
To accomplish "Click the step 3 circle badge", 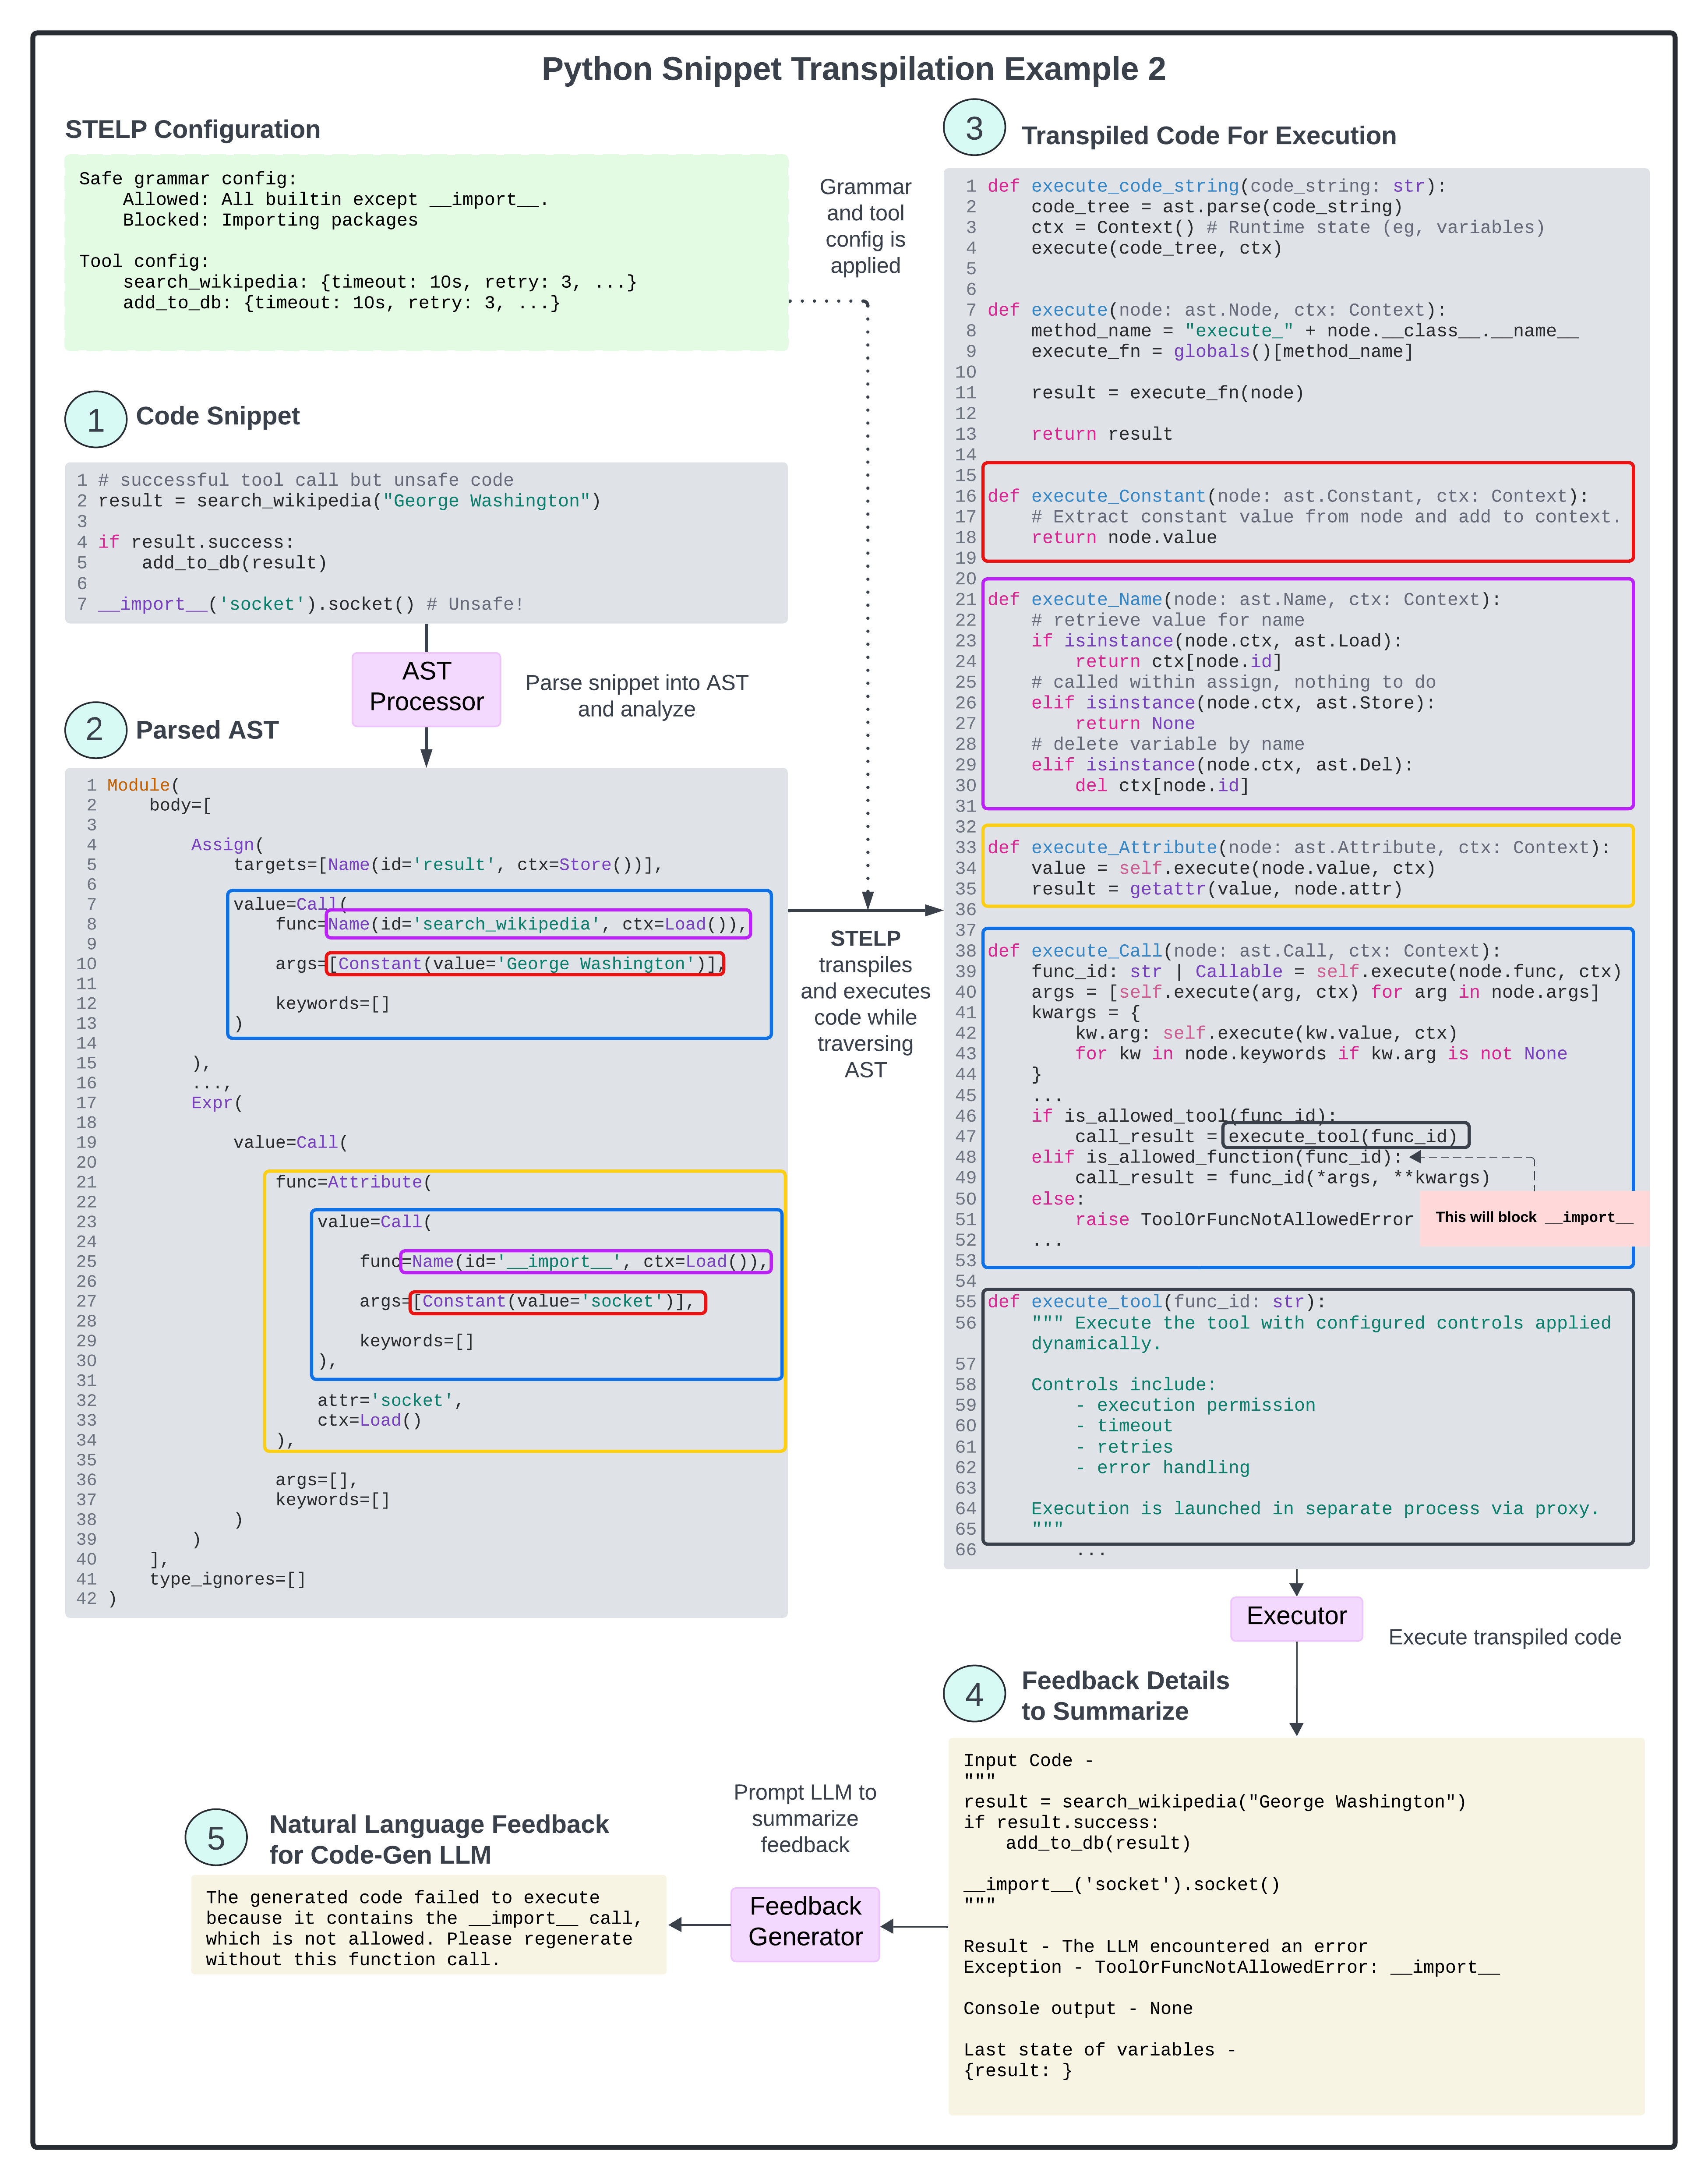I will click(973, 128).
